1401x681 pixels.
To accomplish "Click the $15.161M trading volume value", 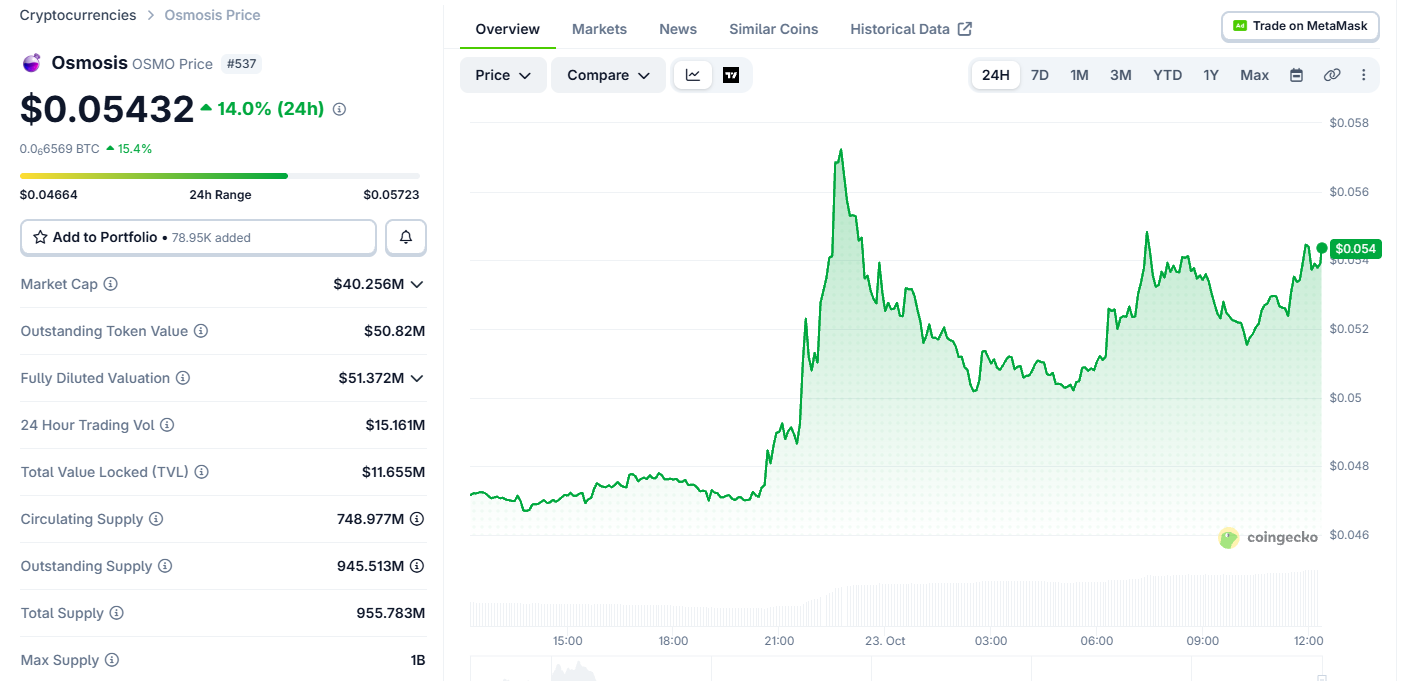I will point(395,425).
